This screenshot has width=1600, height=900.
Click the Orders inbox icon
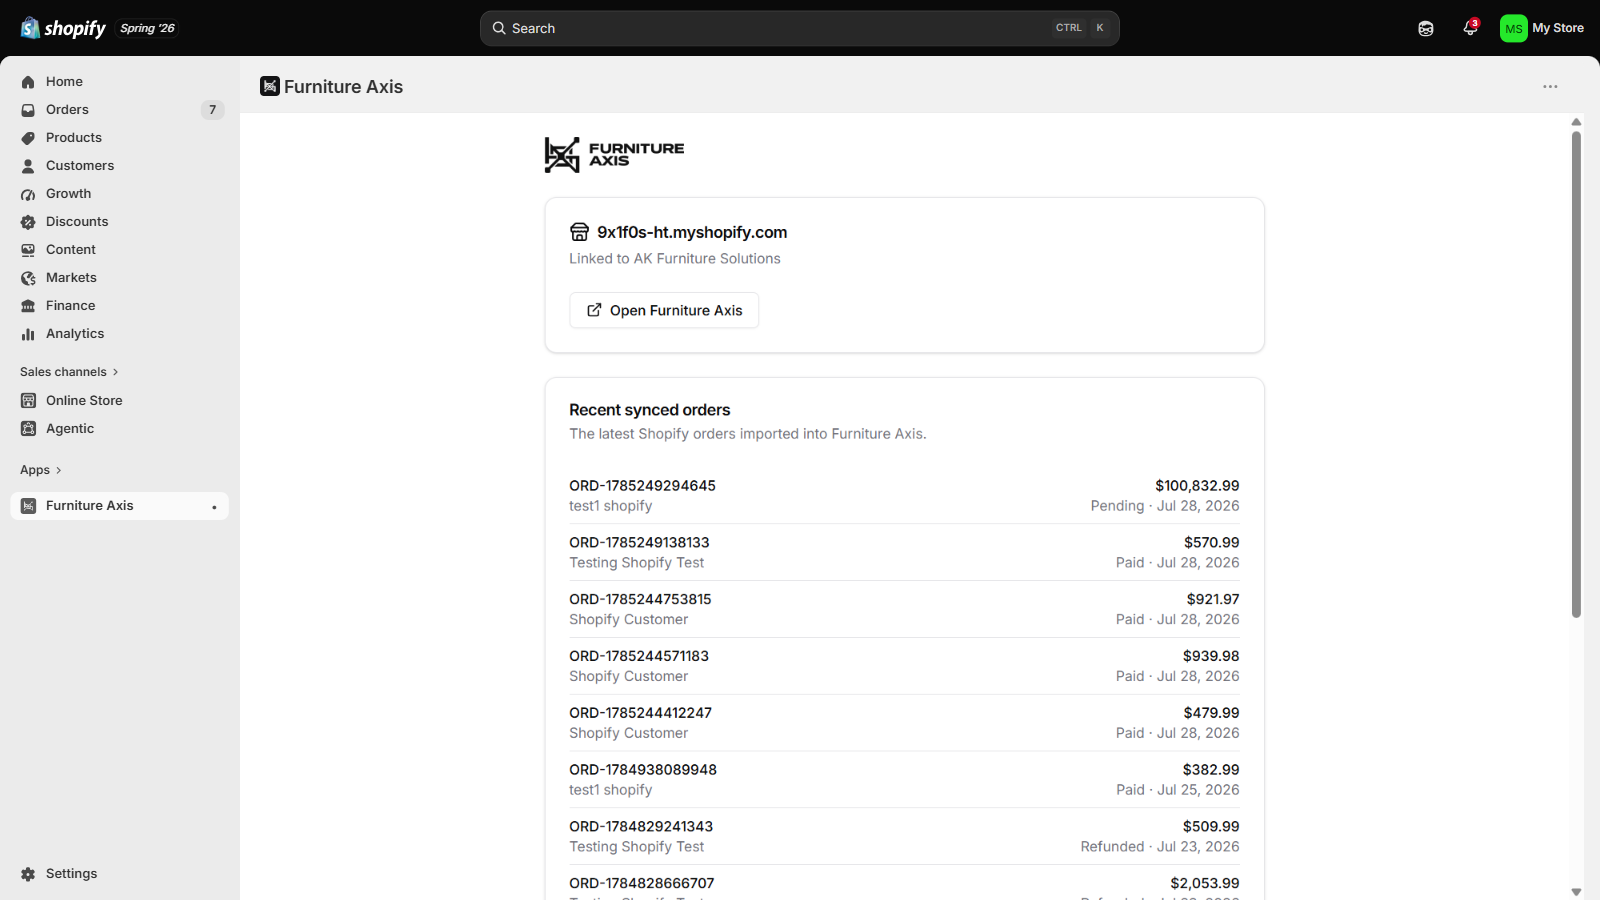(28, 110)
